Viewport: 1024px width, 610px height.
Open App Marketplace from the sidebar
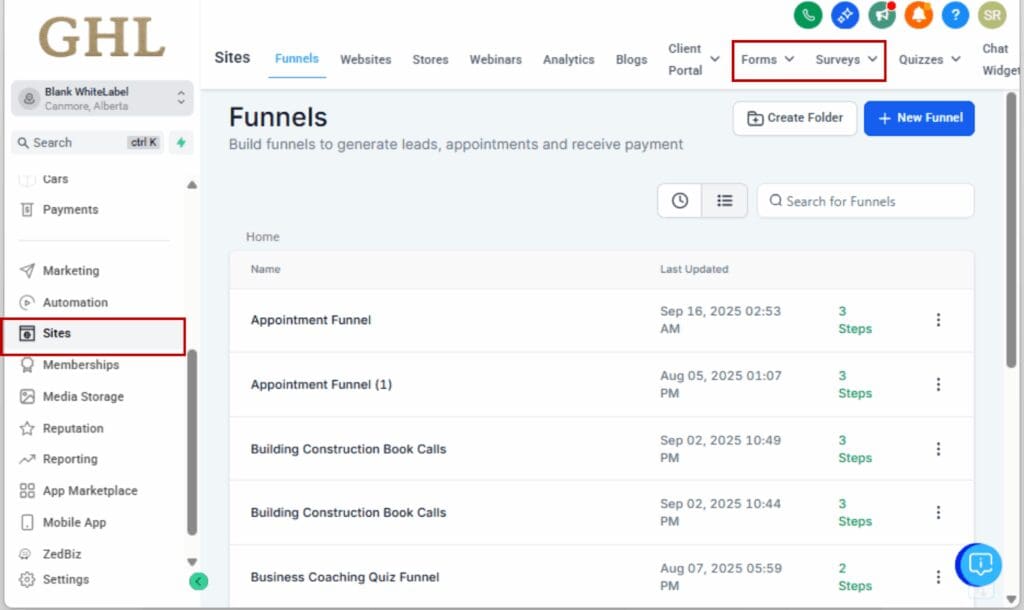88,490
